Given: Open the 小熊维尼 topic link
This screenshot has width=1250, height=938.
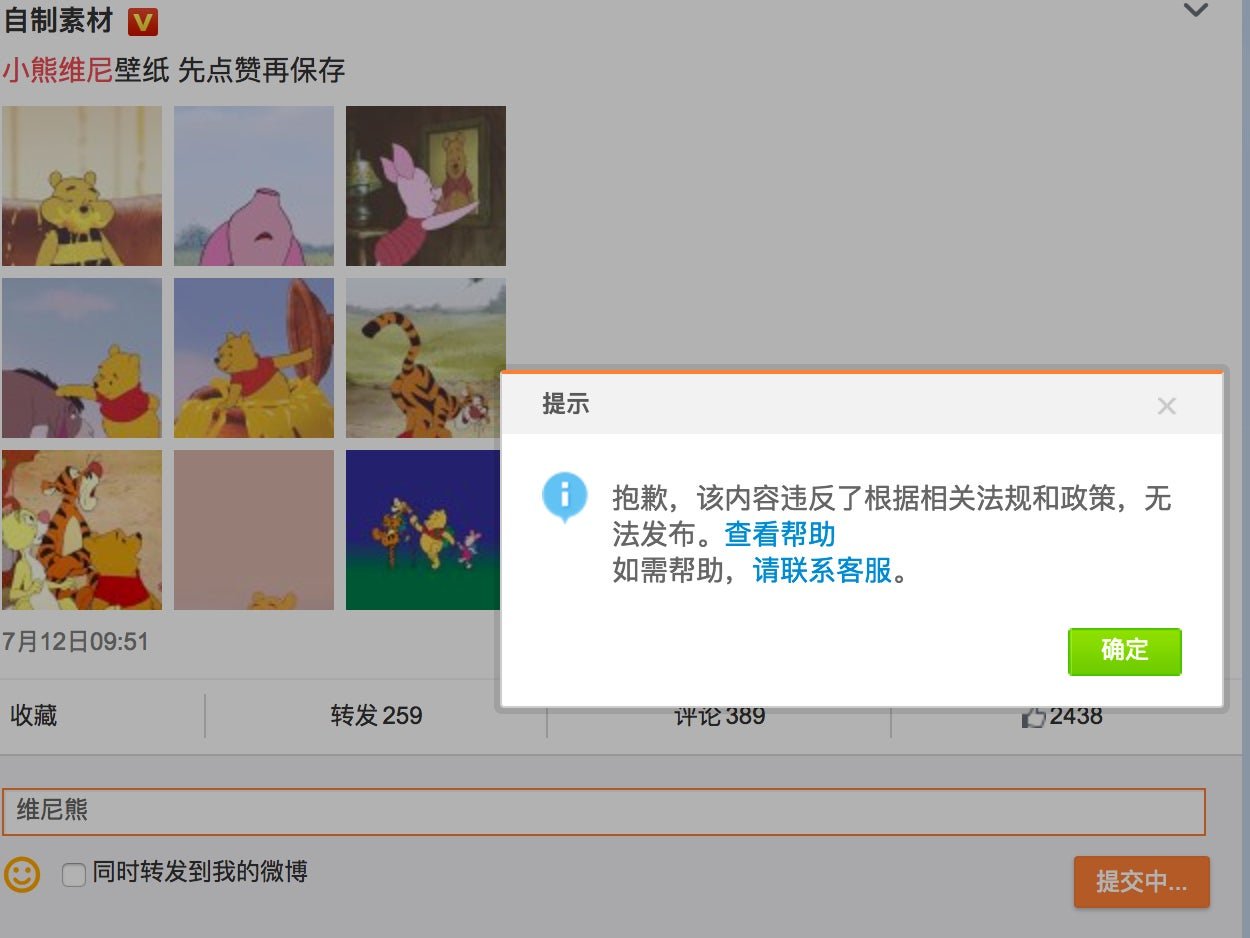Looking at the screenshot, I should pyautogui.click(x=58, y=70).
